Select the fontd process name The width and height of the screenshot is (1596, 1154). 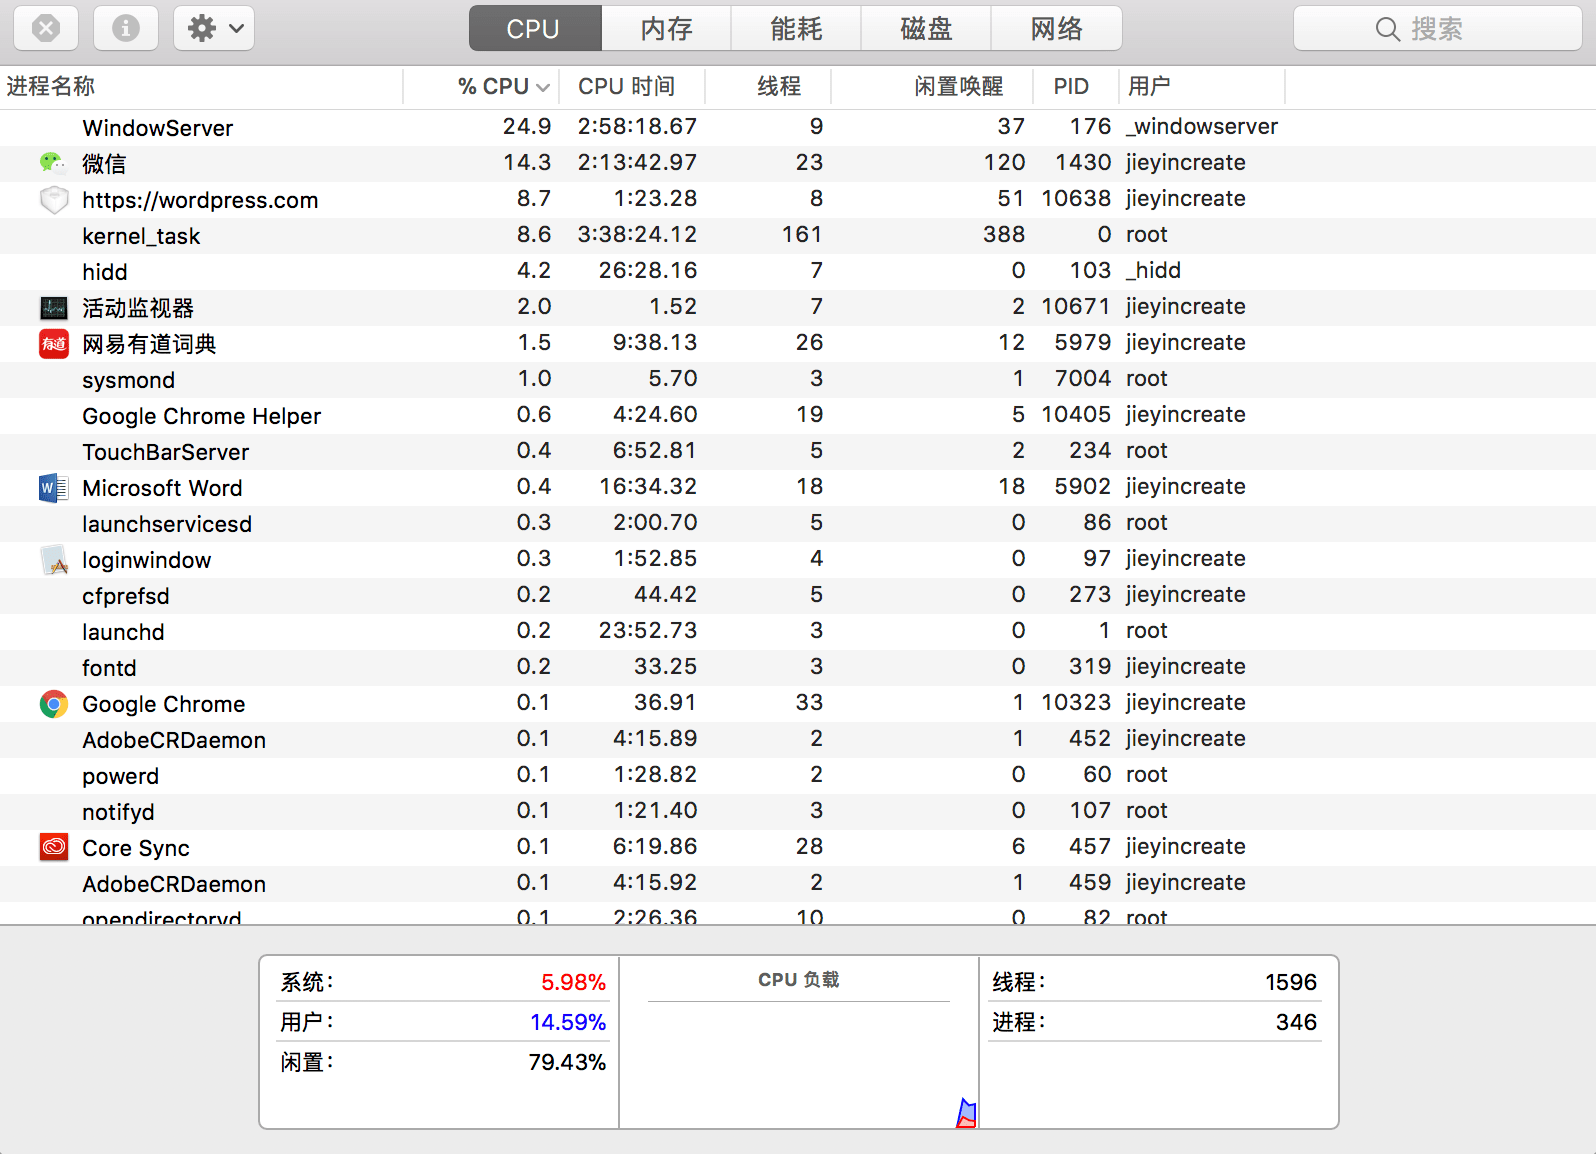tap(109, 668)
